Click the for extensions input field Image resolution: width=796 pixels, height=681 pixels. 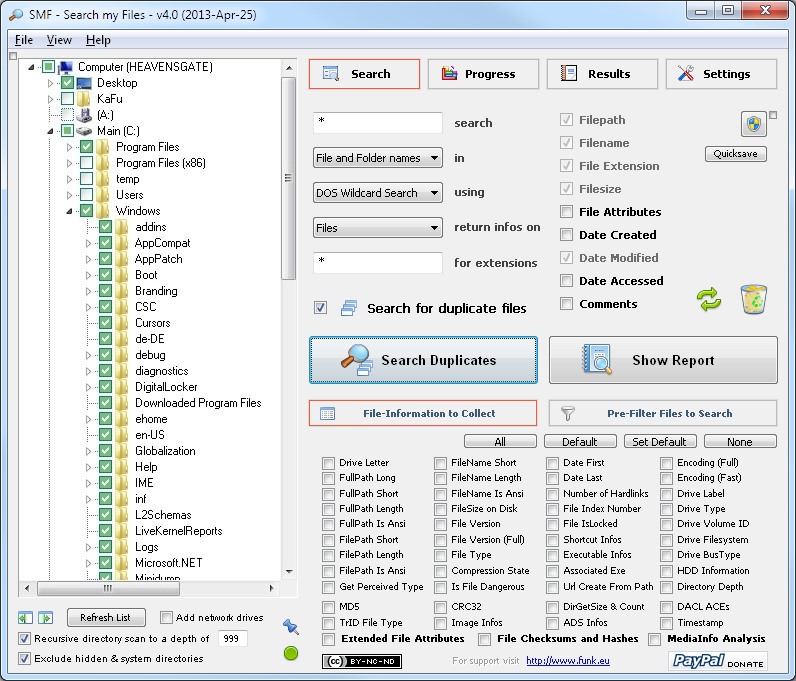tap(378, 263)
